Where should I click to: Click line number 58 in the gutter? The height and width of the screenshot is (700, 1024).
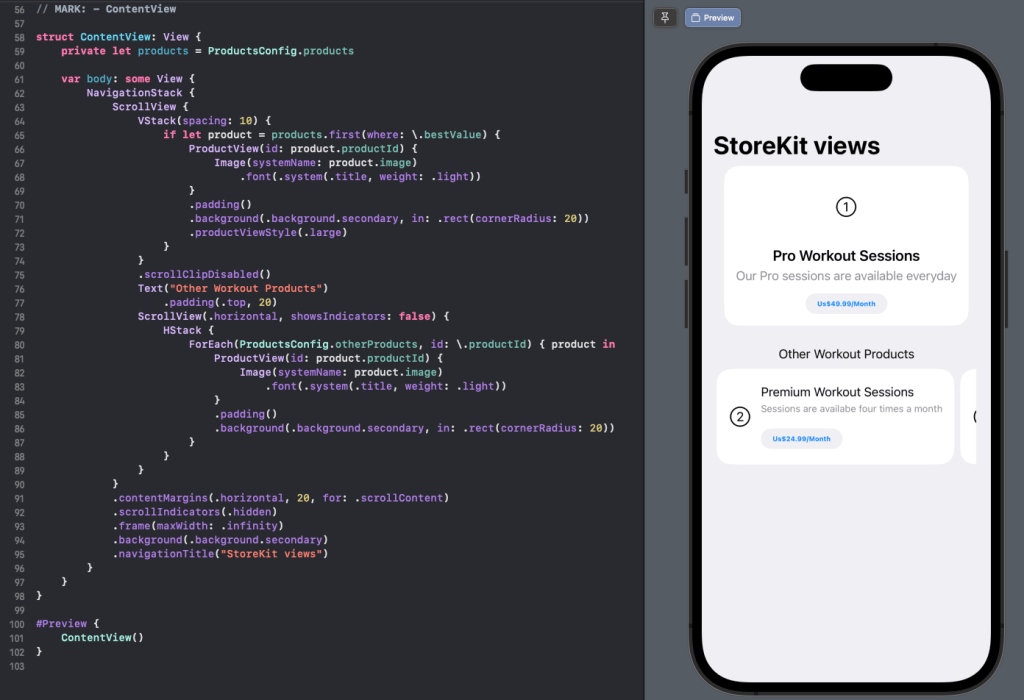click(x=20, y=37)
